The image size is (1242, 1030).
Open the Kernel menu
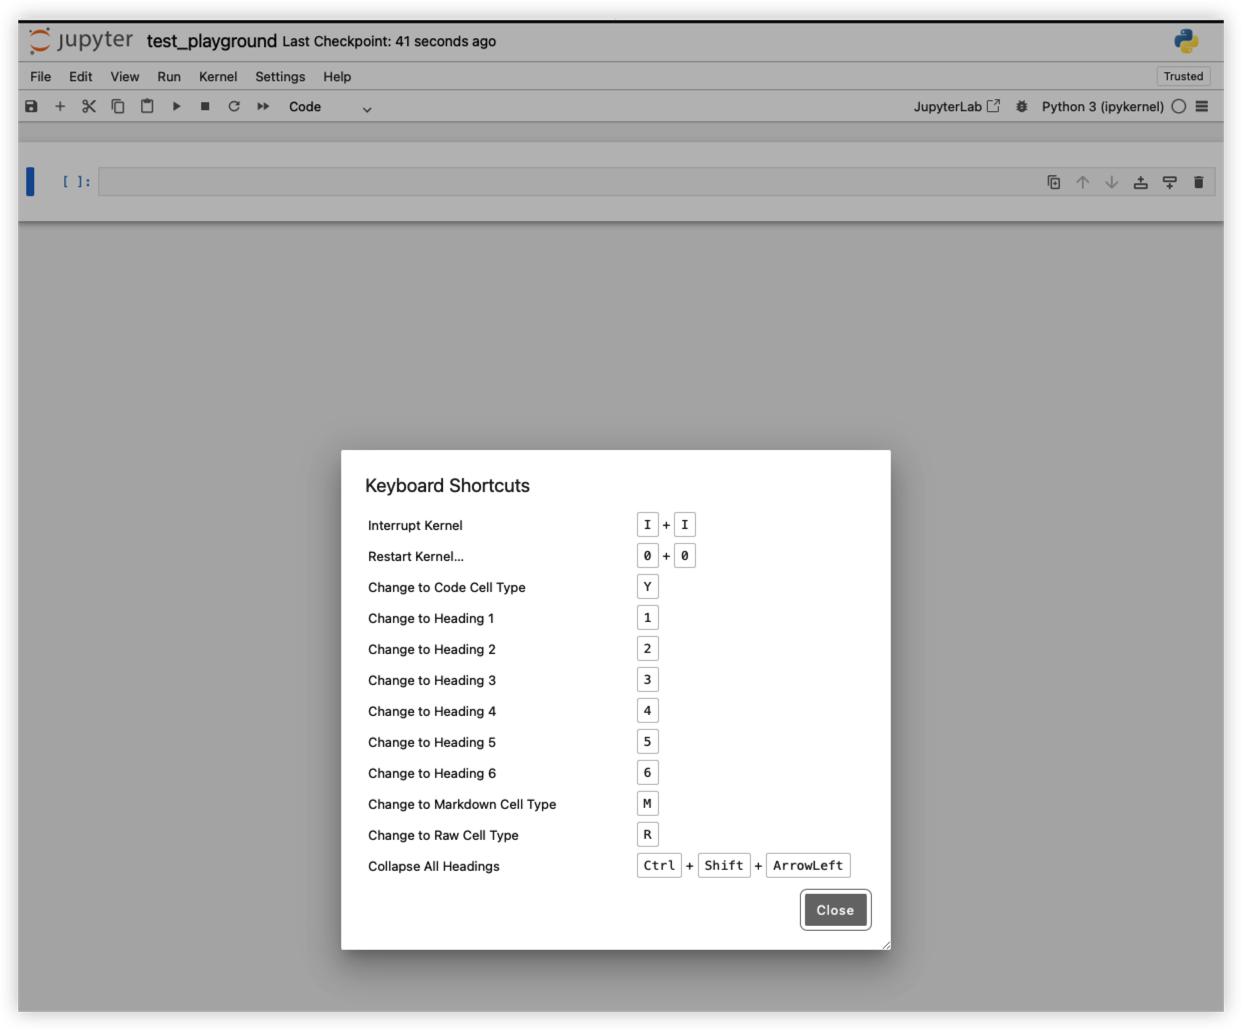pos(218,76)
